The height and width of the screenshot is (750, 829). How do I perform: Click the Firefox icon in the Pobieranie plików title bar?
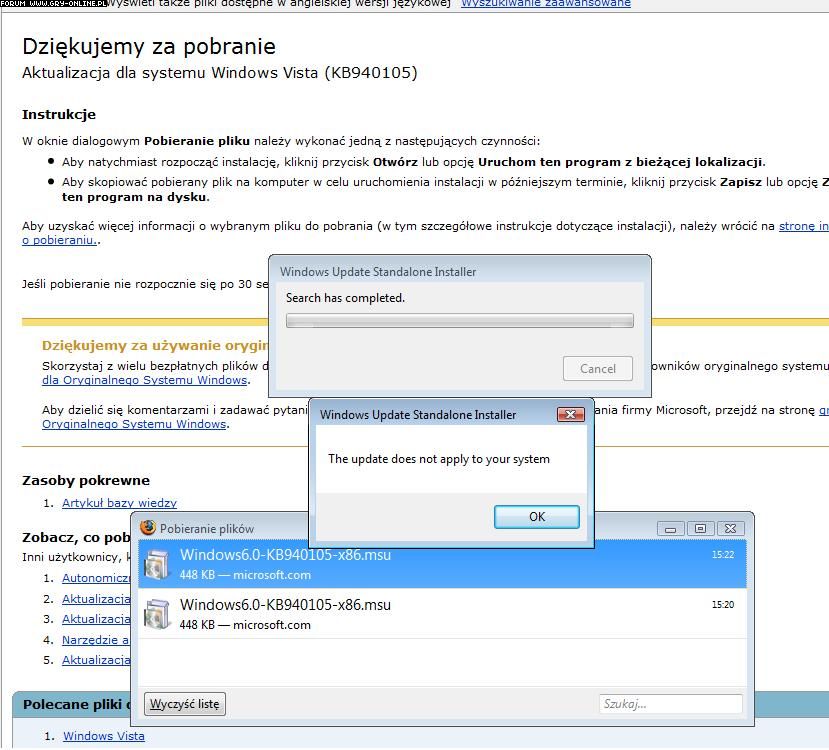point(148,528)
